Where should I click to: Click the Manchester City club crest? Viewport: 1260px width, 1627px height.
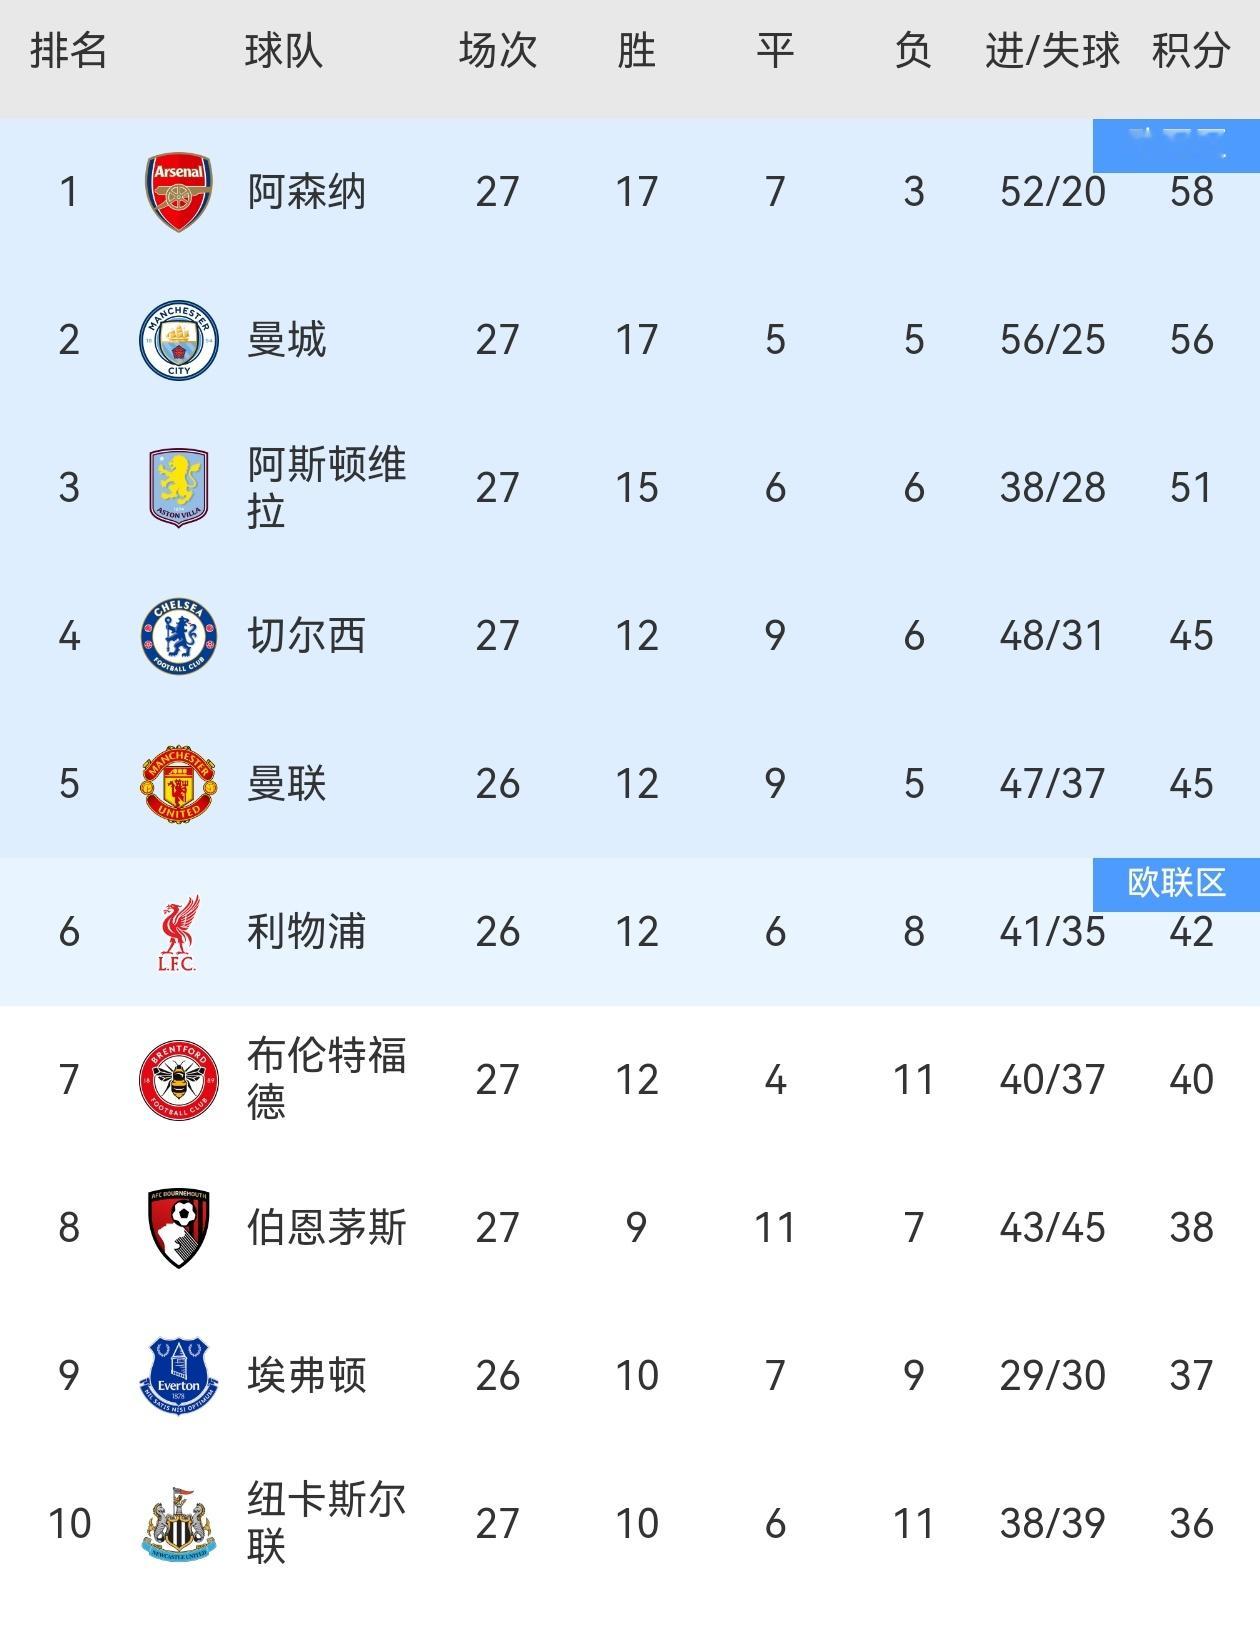179,340
